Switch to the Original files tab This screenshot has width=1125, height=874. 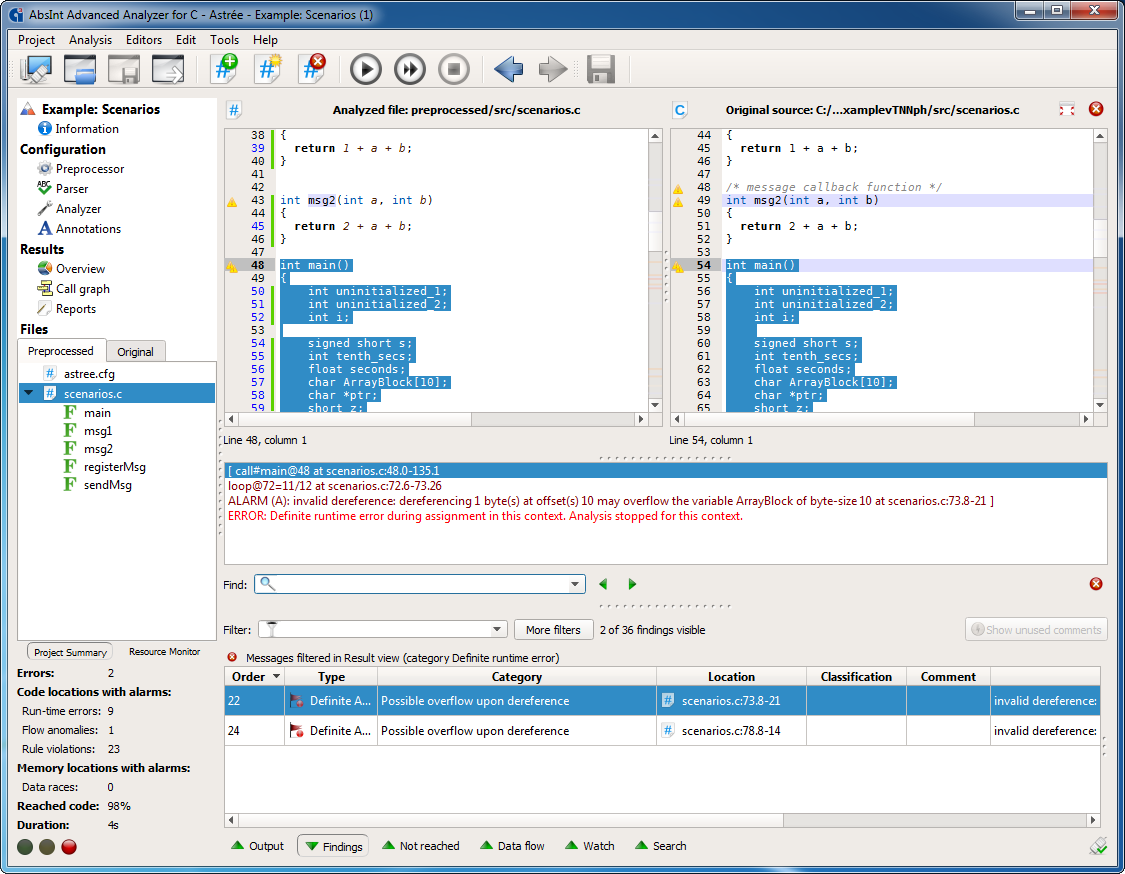136,352
